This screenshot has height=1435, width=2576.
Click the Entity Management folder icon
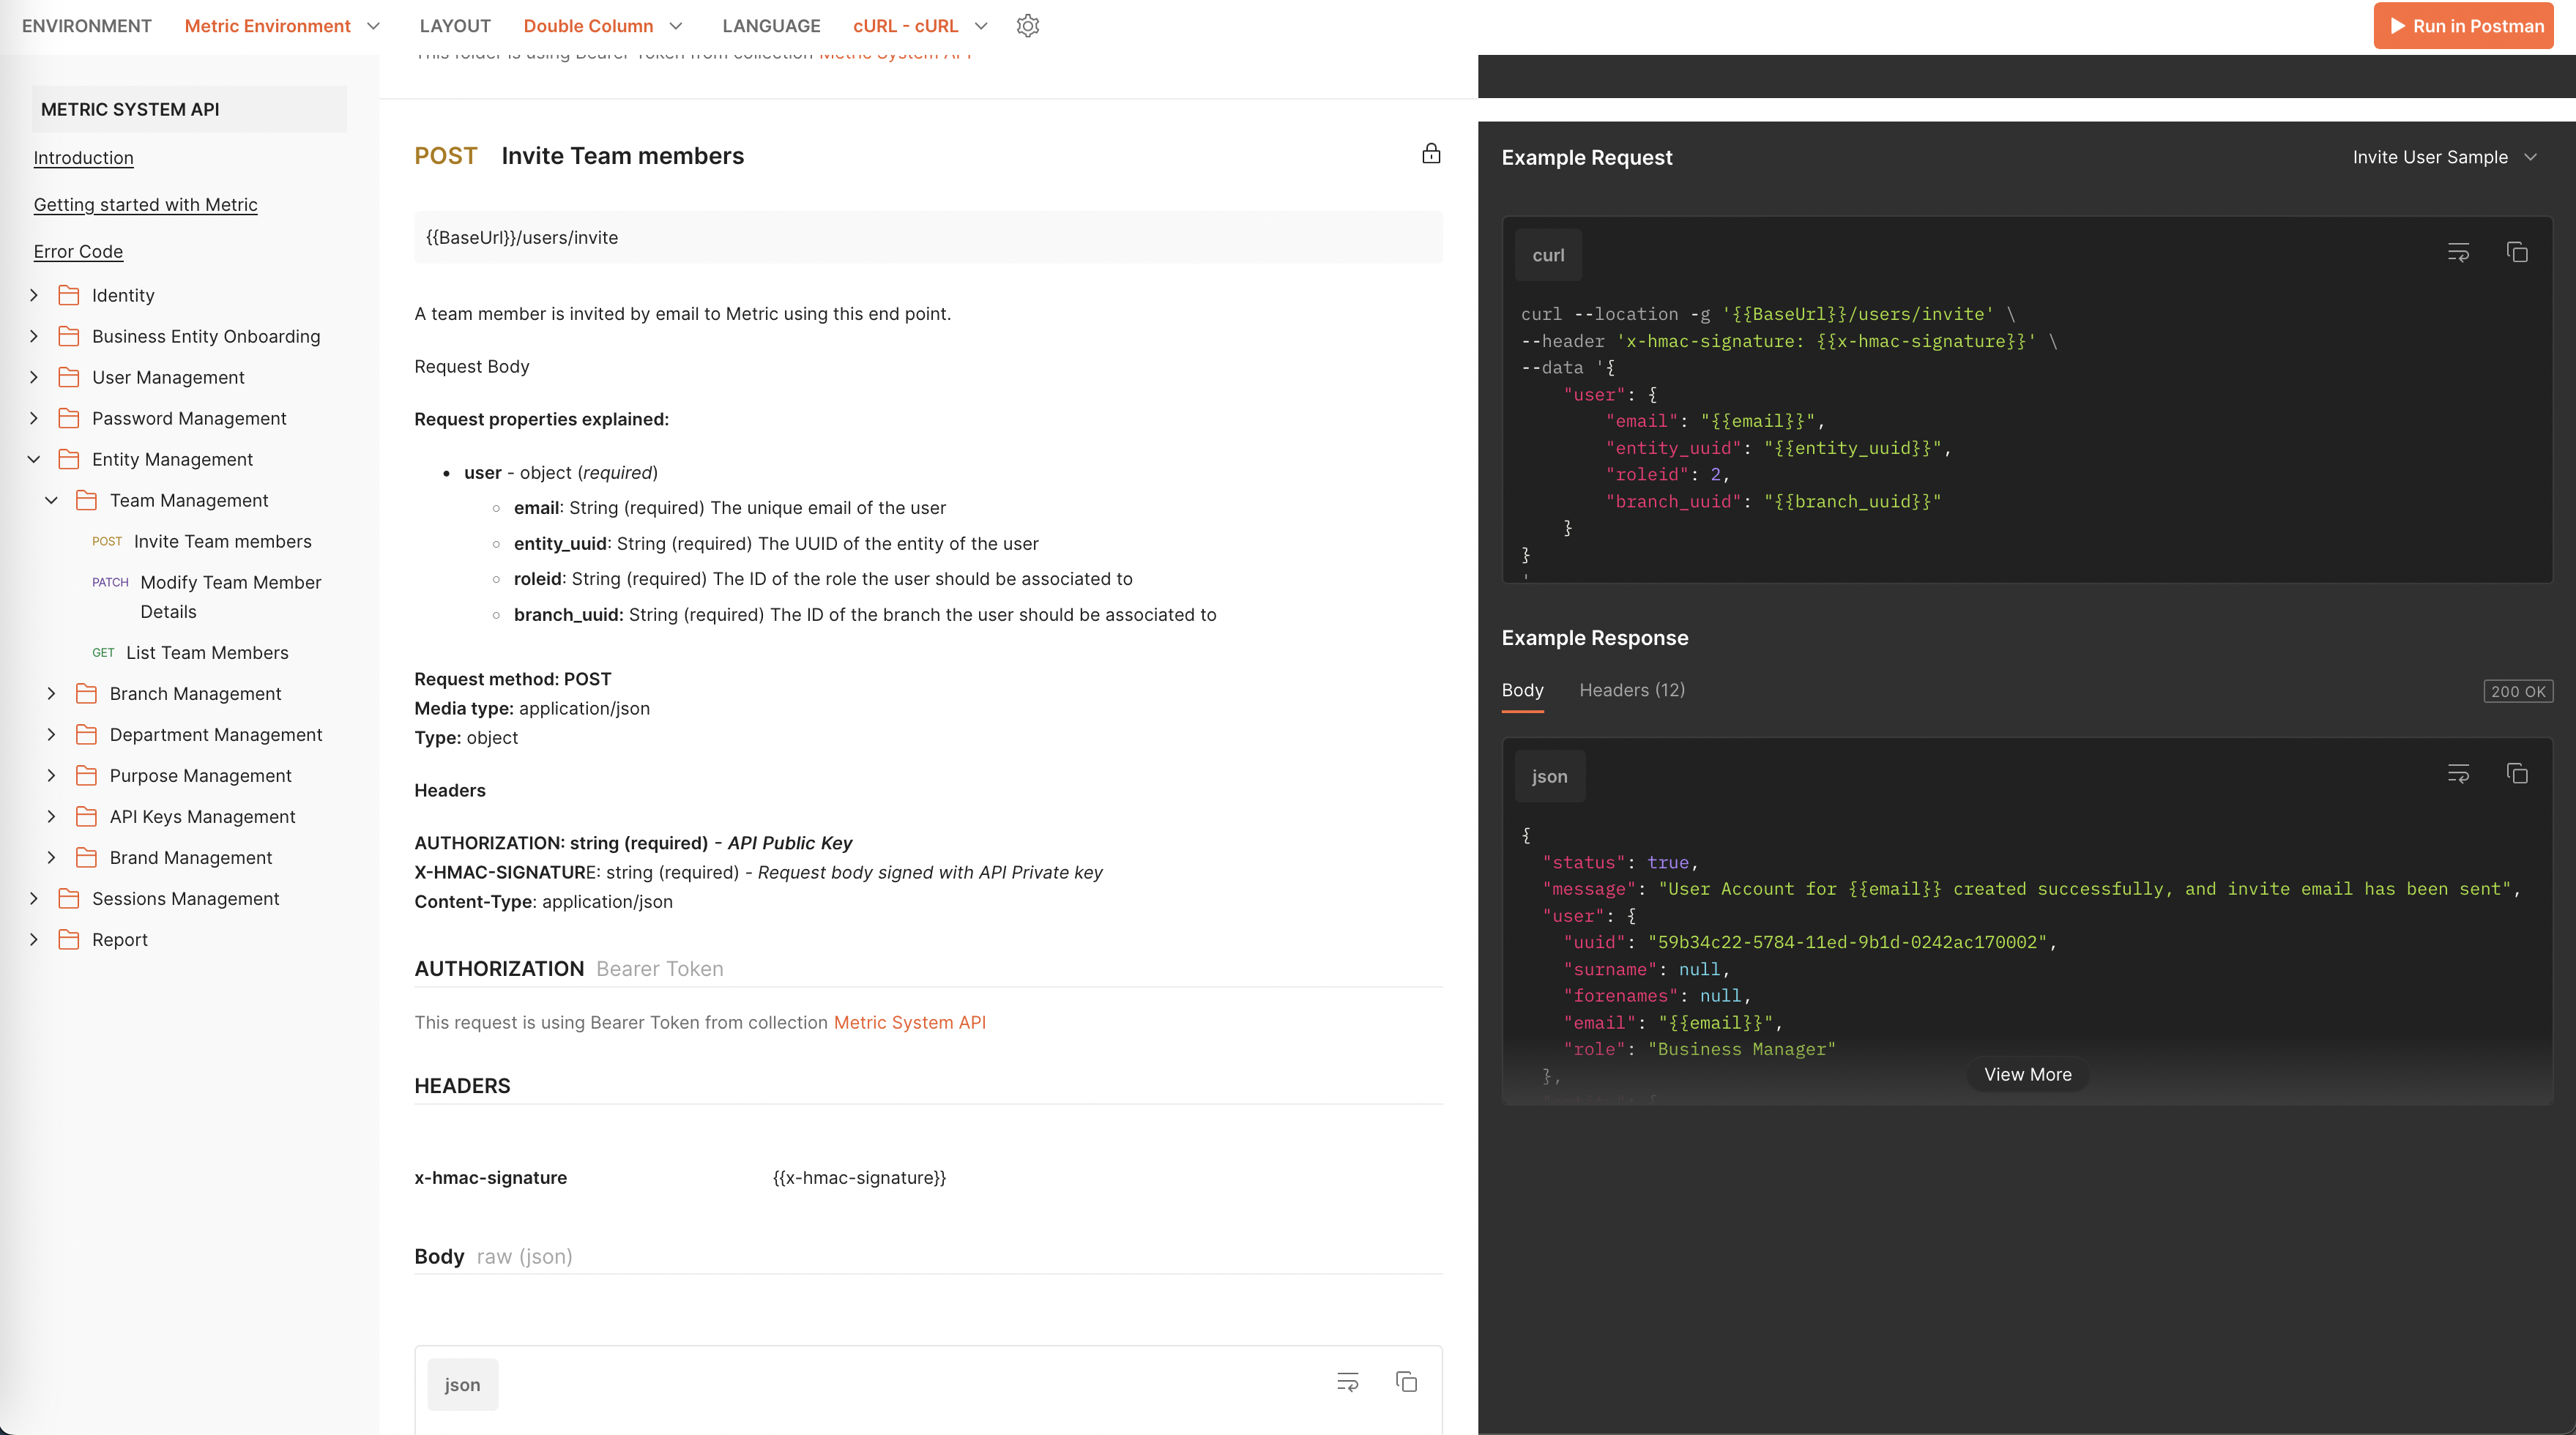pos(69,459)
